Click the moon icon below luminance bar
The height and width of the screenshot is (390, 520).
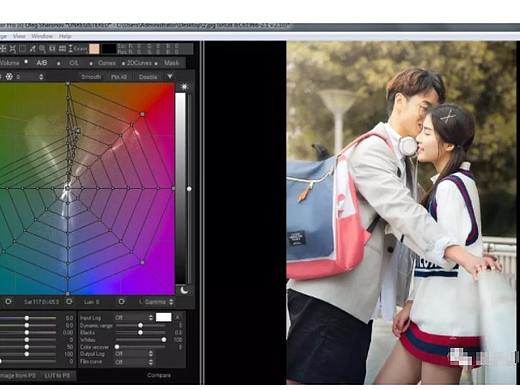(x=184, y=290)
